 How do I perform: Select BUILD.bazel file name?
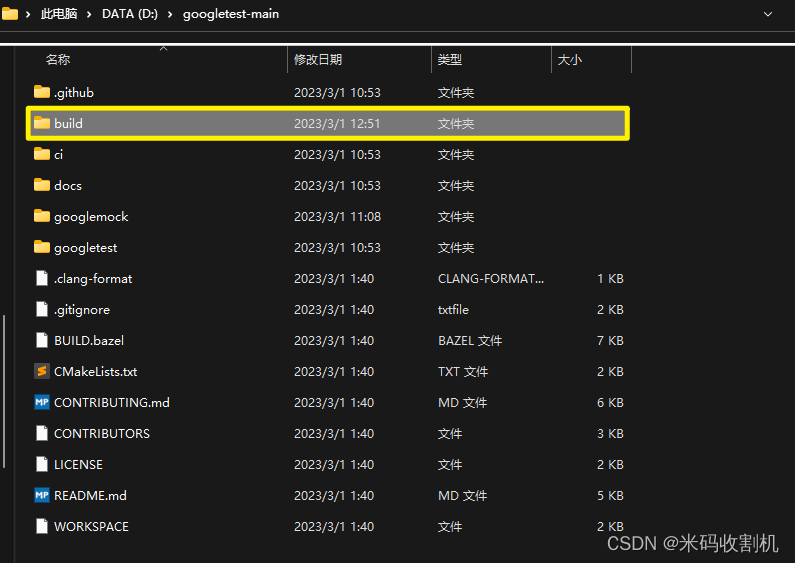pyautogui.click(x=89, y=340)
